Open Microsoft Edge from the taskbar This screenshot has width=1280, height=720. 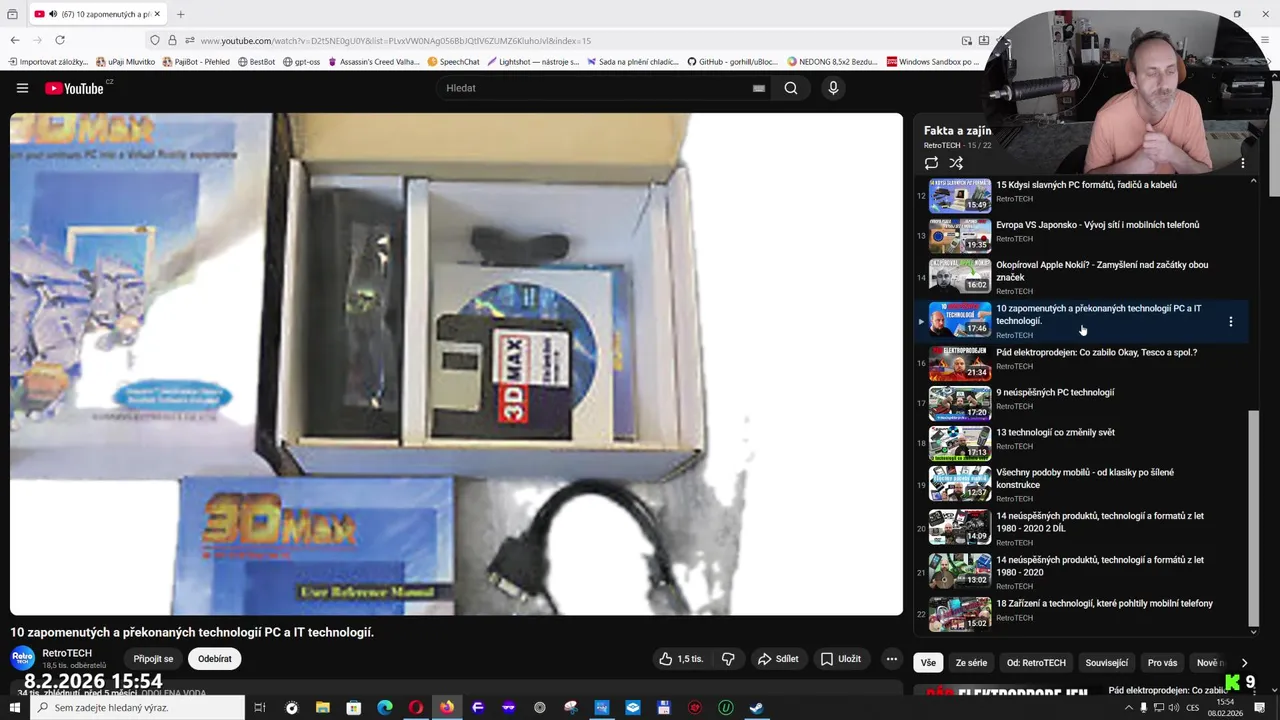[385, 708]
